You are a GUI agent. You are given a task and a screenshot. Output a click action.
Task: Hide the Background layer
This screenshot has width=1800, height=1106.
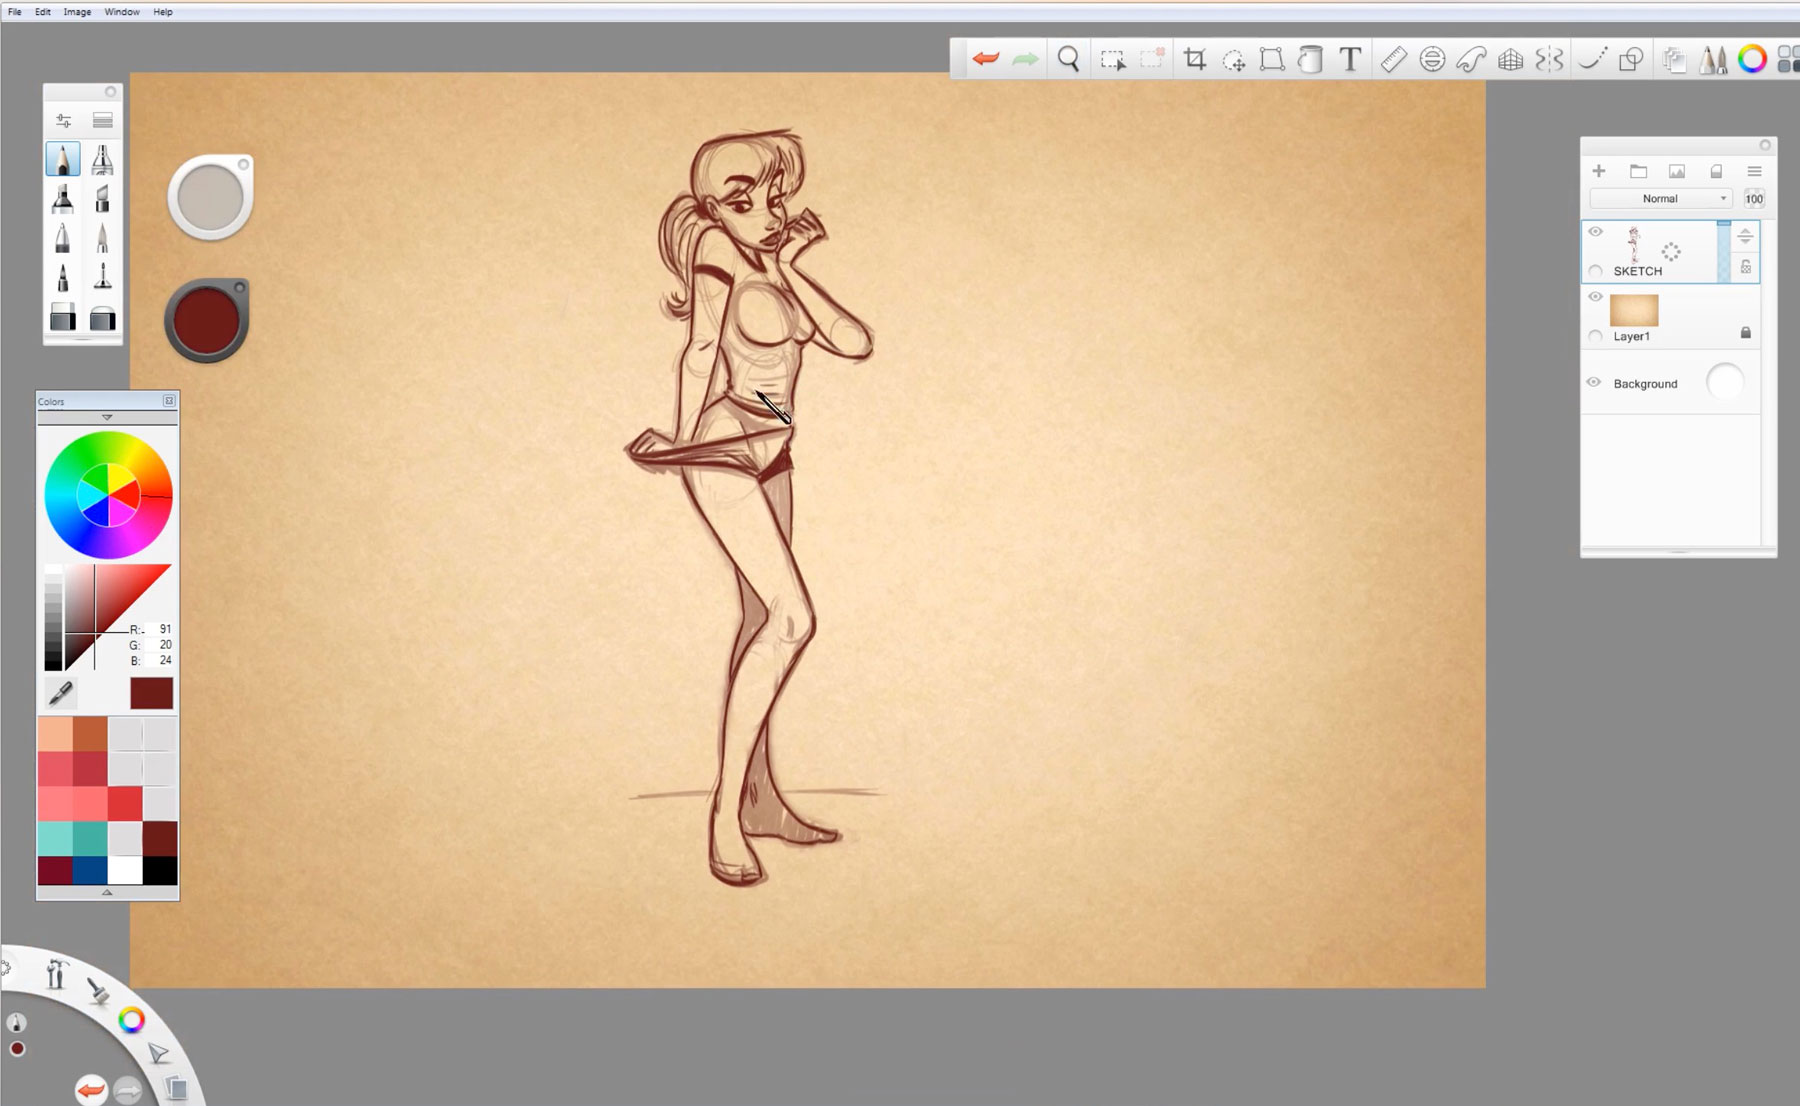[x=1594, y=383]
